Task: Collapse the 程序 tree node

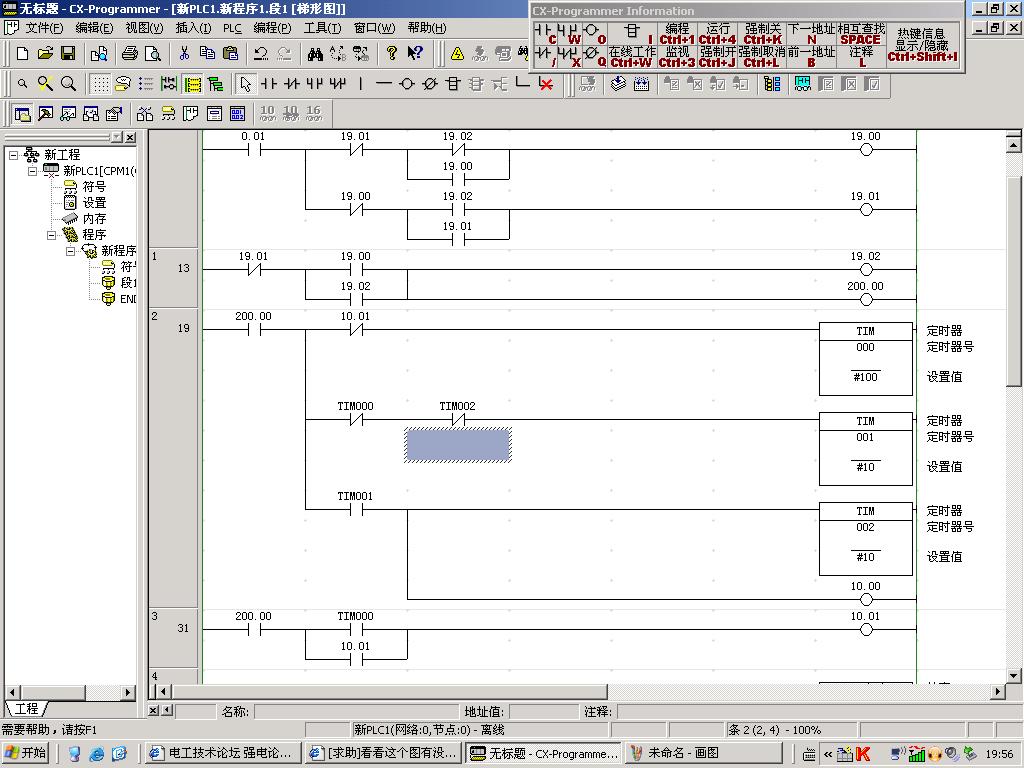Action: tap(51, 235)
